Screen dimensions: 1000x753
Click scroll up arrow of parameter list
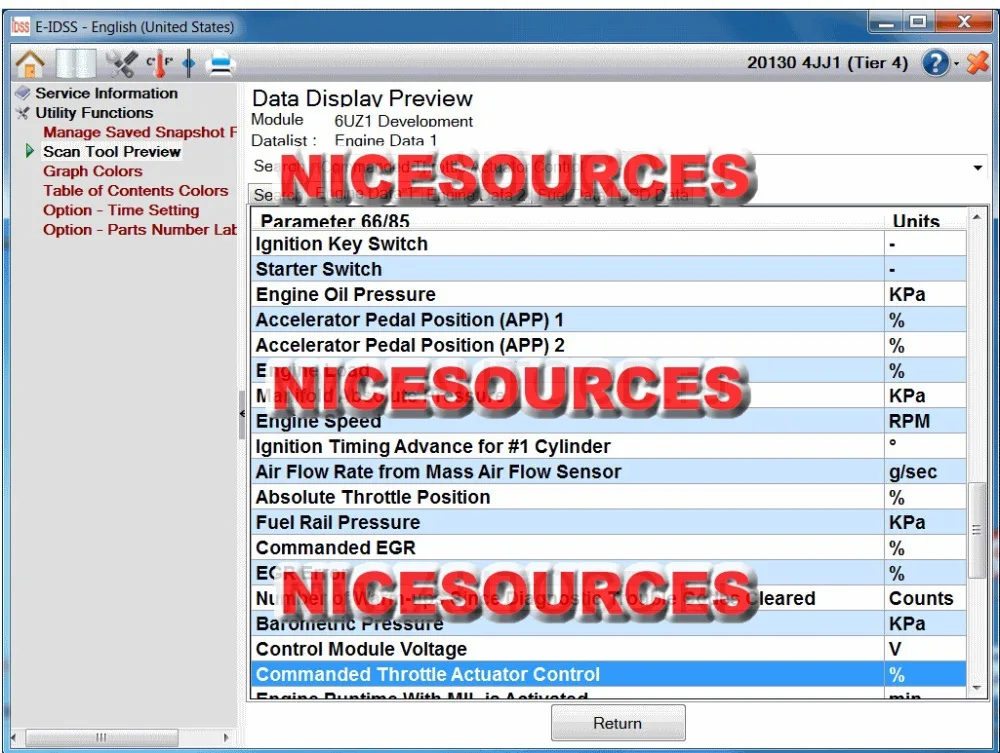pos(976,217)
